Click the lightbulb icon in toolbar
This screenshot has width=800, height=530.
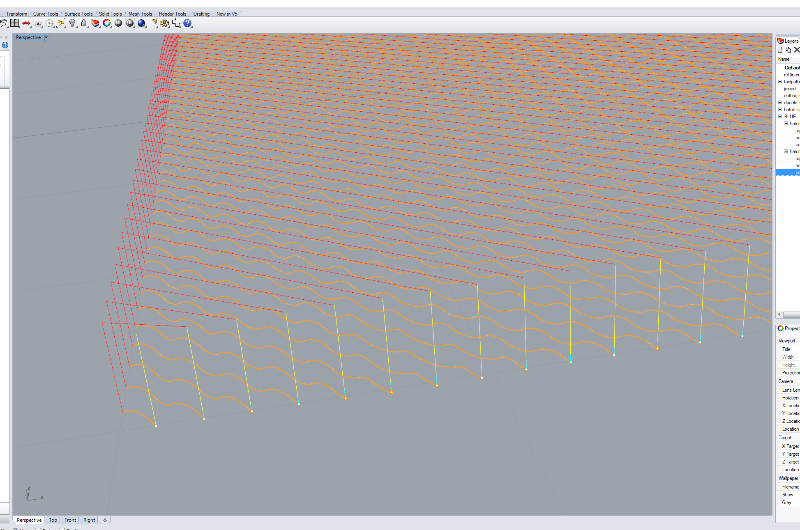click(x=73, y=23)
